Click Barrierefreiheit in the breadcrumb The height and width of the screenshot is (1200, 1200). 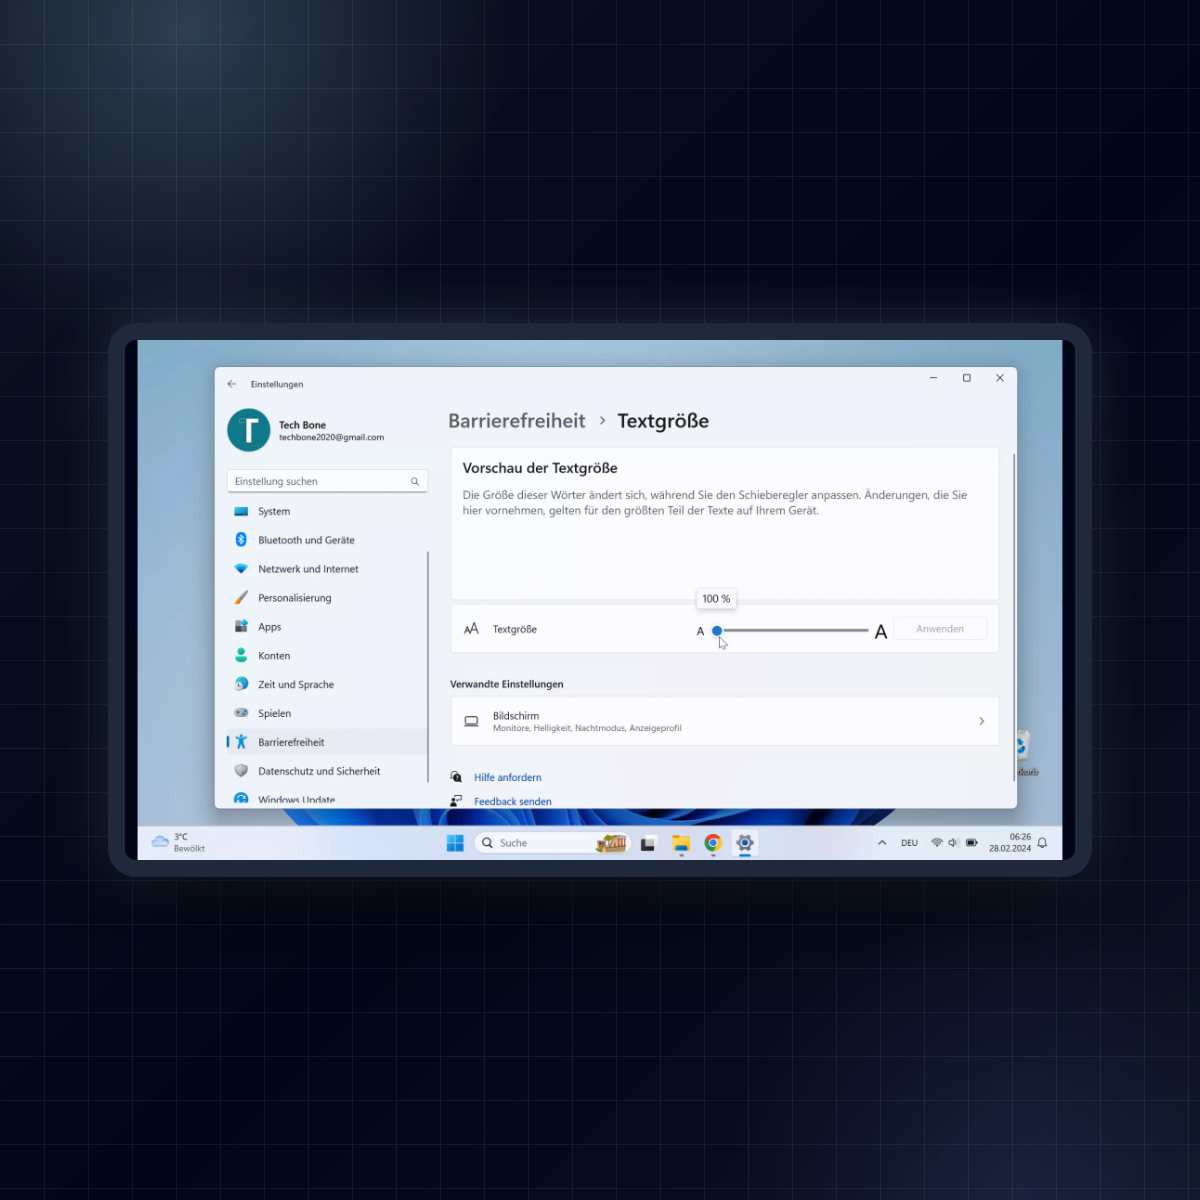point(517,421)
